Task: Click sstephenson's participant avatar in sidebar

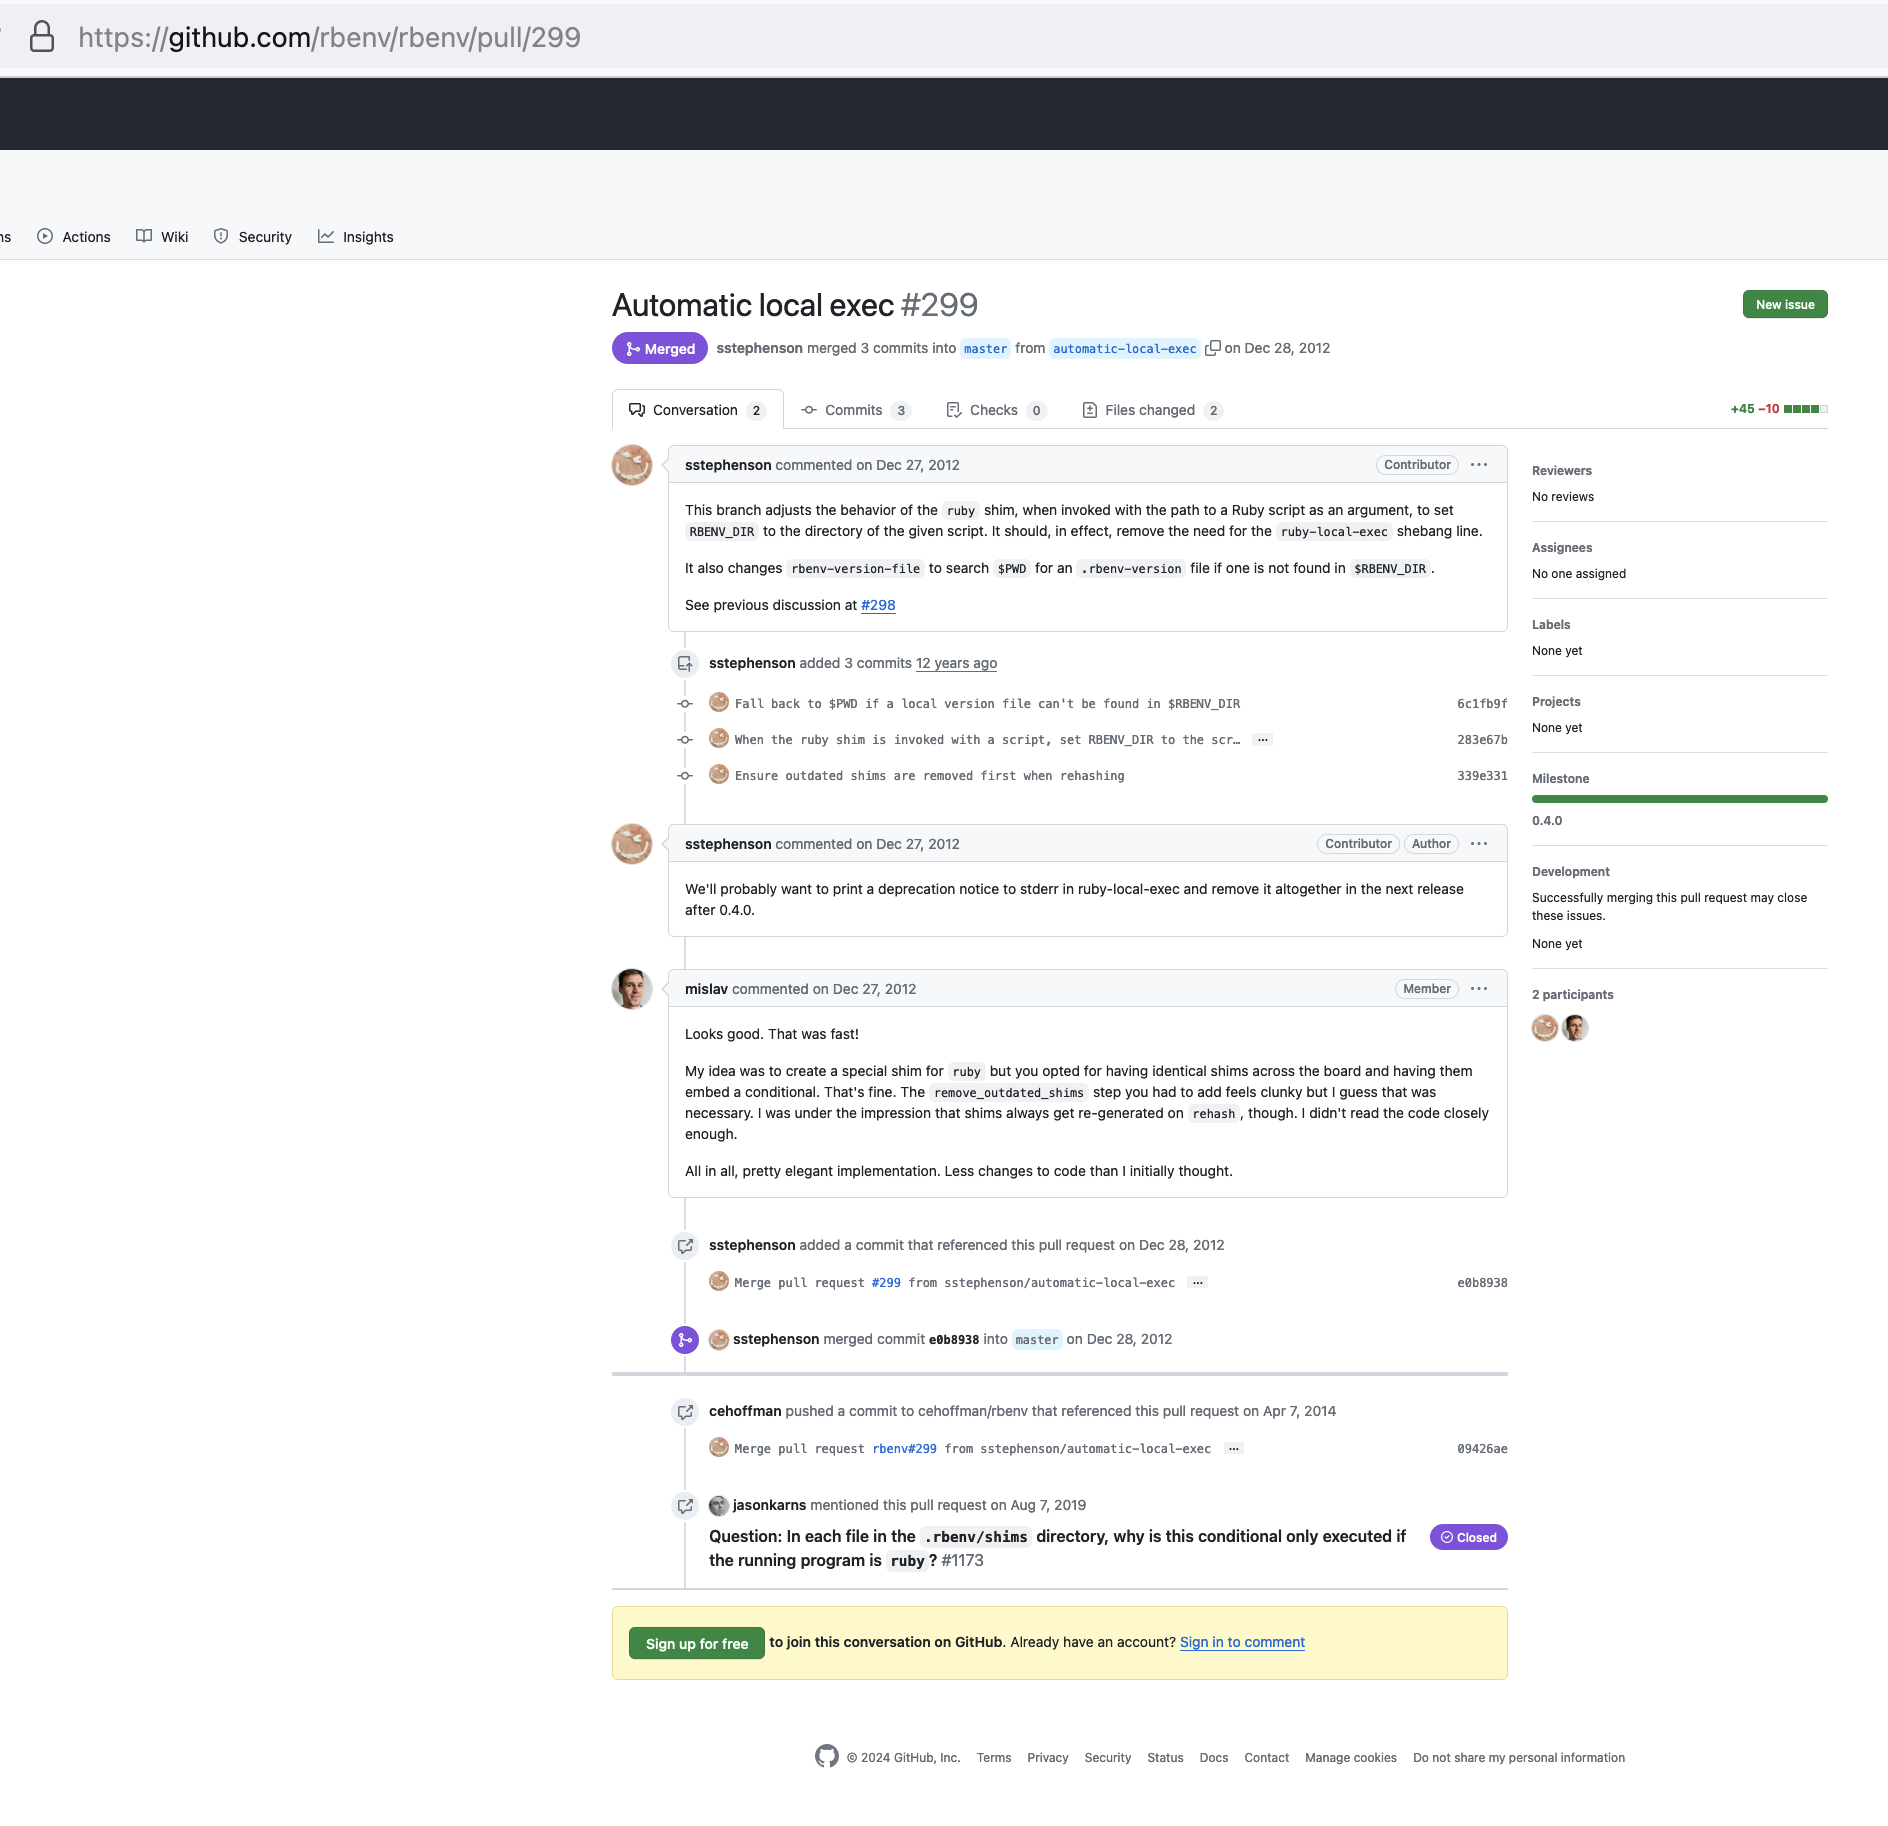Action: (x=1545, y=1028)
